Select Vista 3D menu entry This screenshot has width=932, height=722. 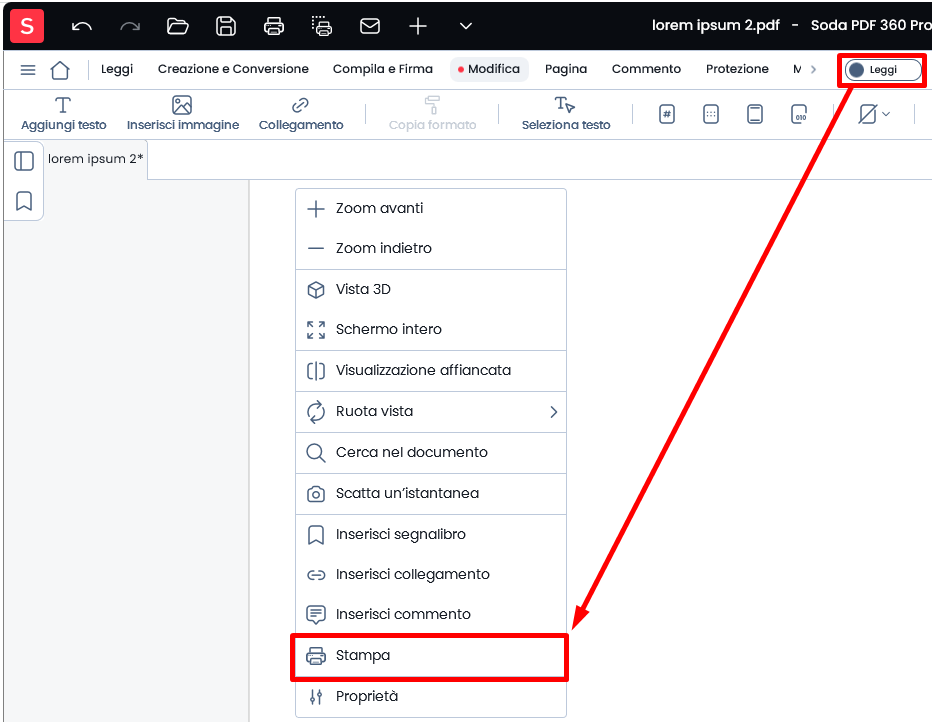click(x=431, y=289)
